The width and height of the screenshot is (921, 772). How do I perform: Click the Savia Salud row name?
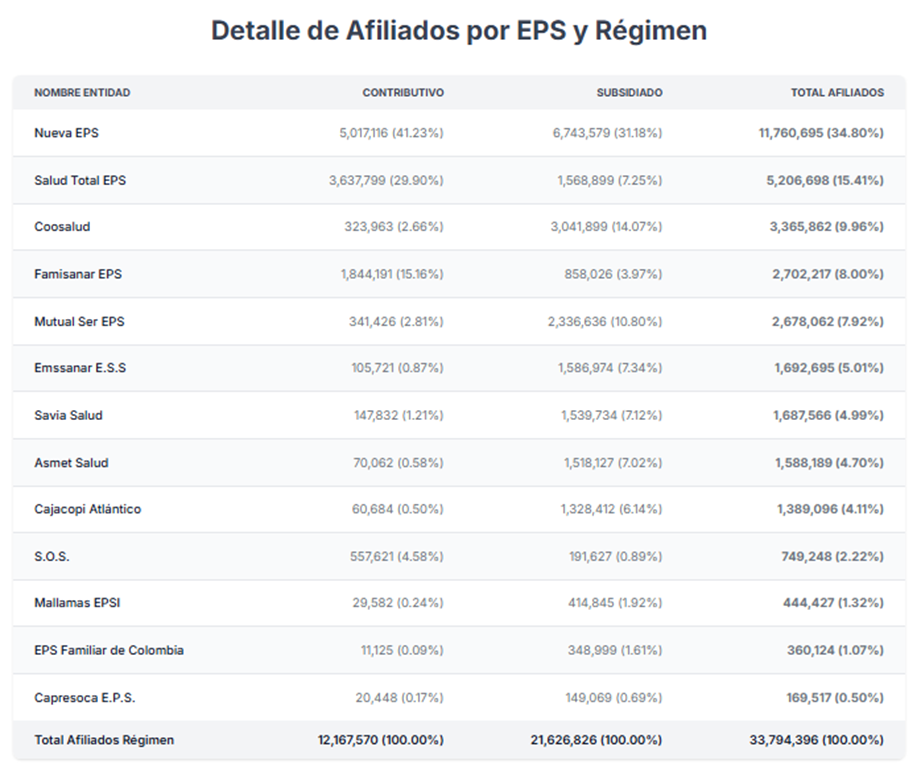(x=68, y=415)
